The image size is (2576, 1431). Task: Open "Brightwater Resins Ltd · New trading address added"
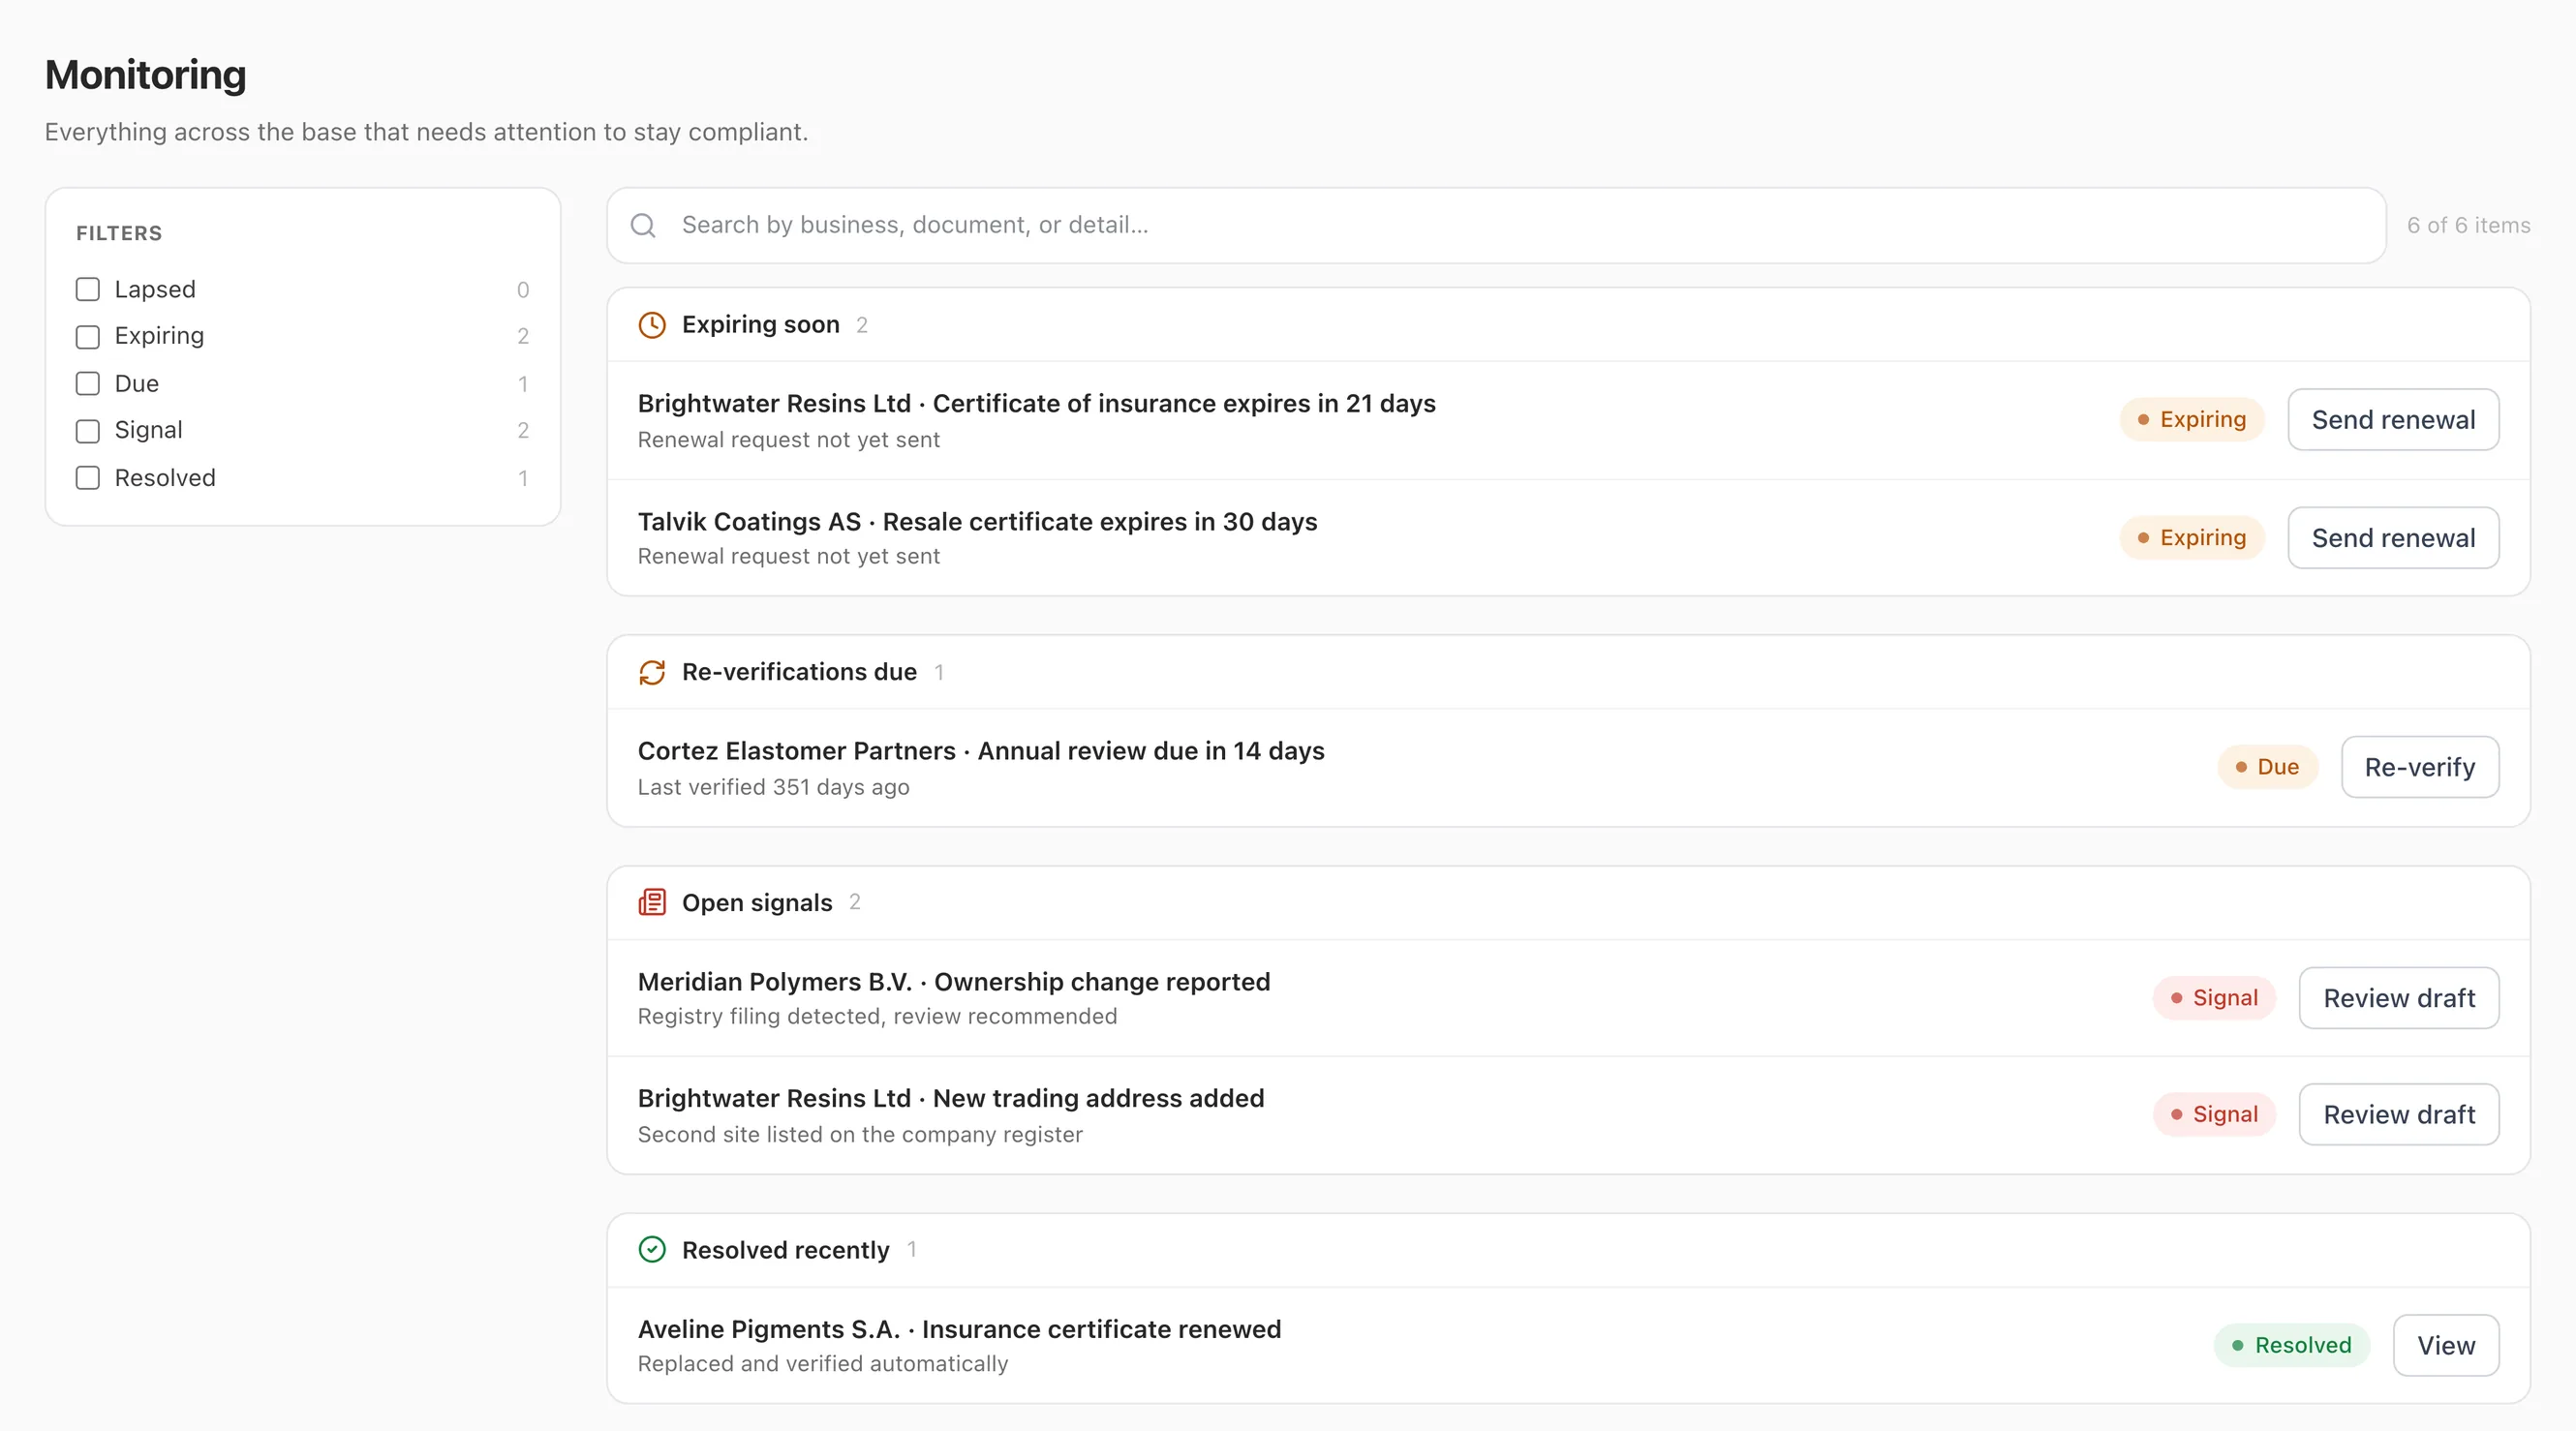[x=951, y=1098]
